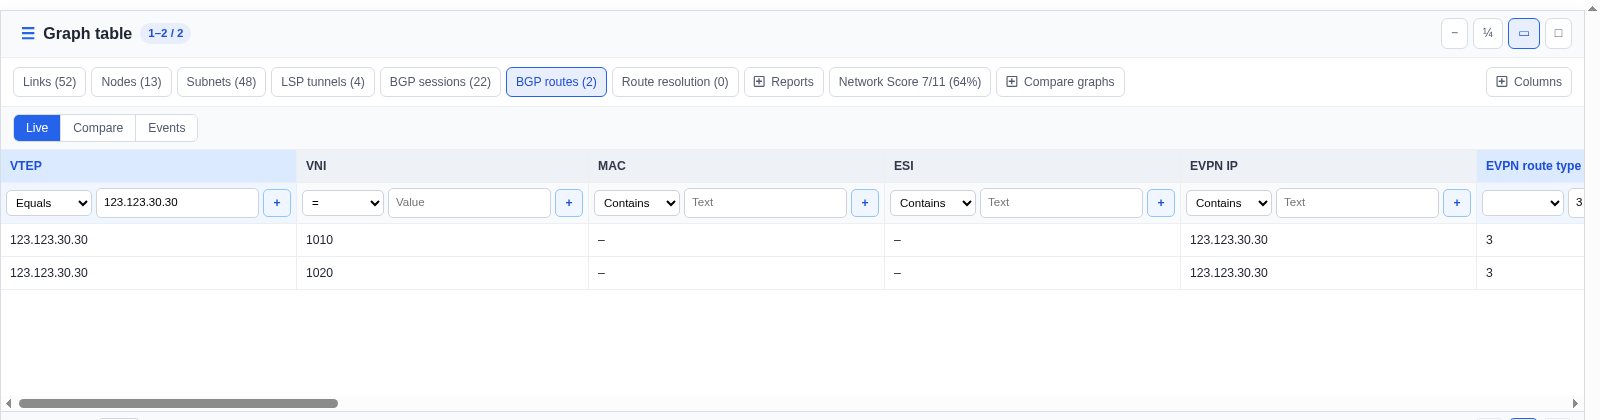Open the MAC Contains operator dropdown
The image size is (1600, 420).
pos(637,203)
